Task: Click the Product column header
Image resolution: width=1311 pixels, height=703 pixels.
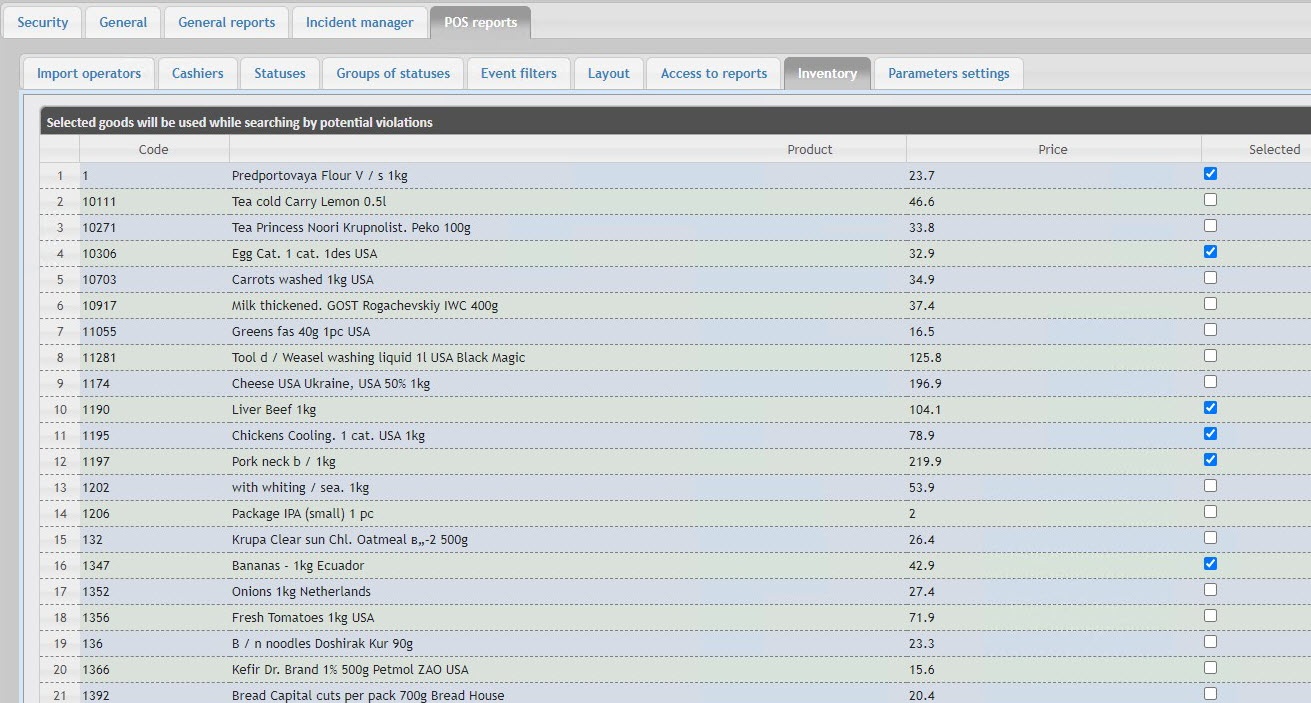Action: click(809, 149)
